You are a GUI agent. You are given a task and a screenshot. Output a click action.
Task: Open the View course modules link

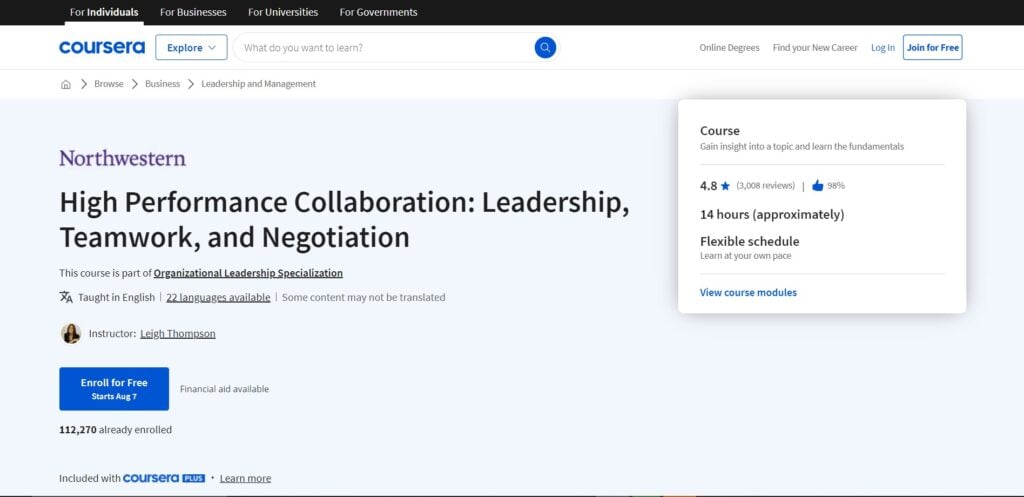tap(748, 292)
